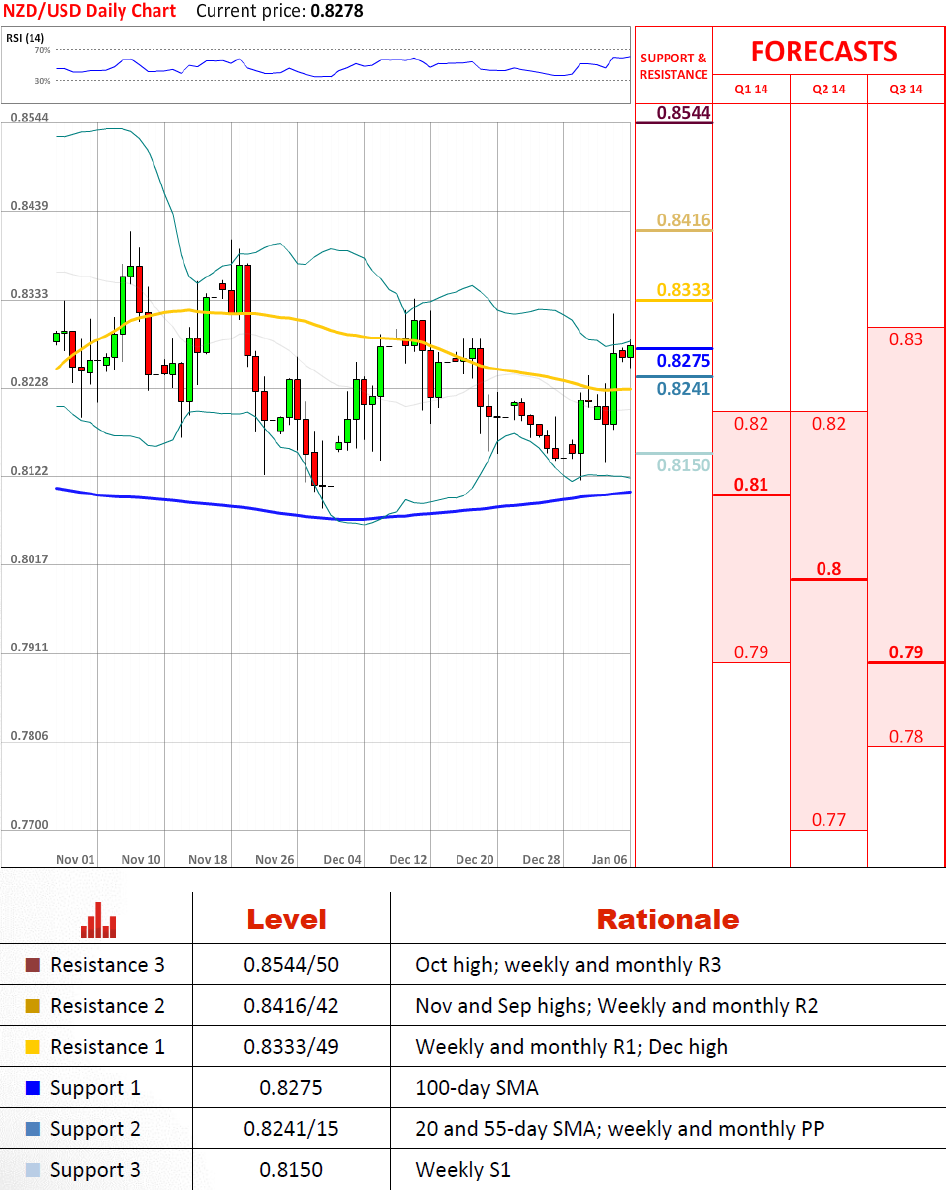Click the Q2 lower forecast 0.77
The image size is (950, 1190).
click(829, 820)
